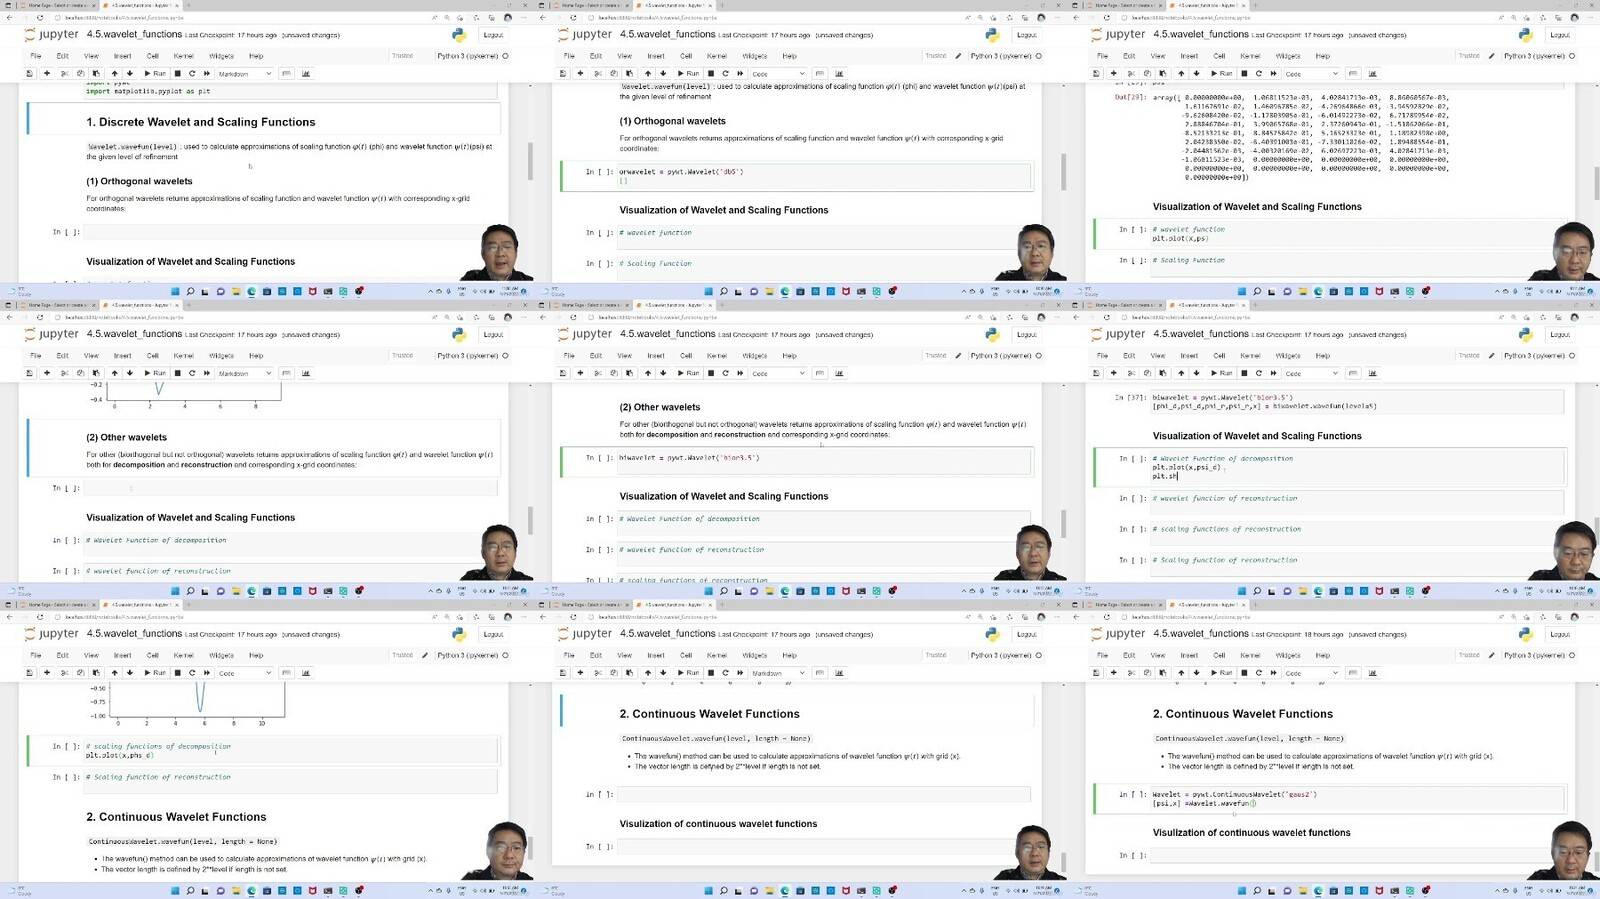Open the Markdown cell-type dropdown in the 'Discrete Wavelet' frame
This screenshot has height=899, width=1600.
click(x=244, y=73)
